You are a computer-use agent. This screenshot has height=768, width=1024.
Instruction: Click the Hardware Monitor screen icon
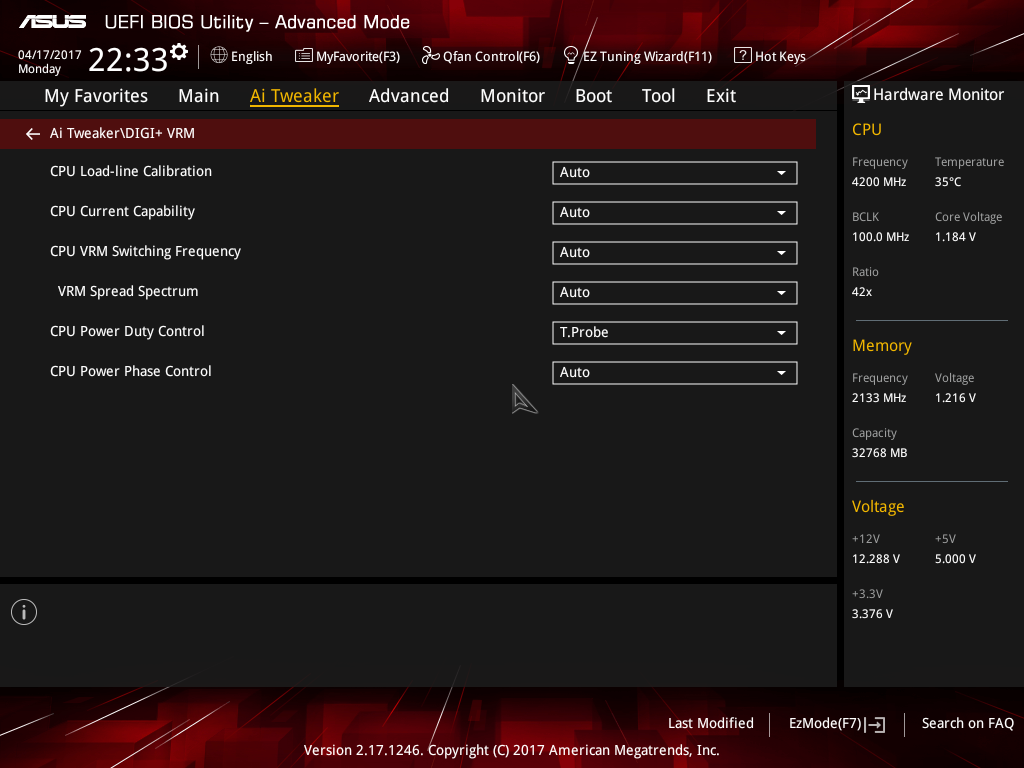(861, 95)
